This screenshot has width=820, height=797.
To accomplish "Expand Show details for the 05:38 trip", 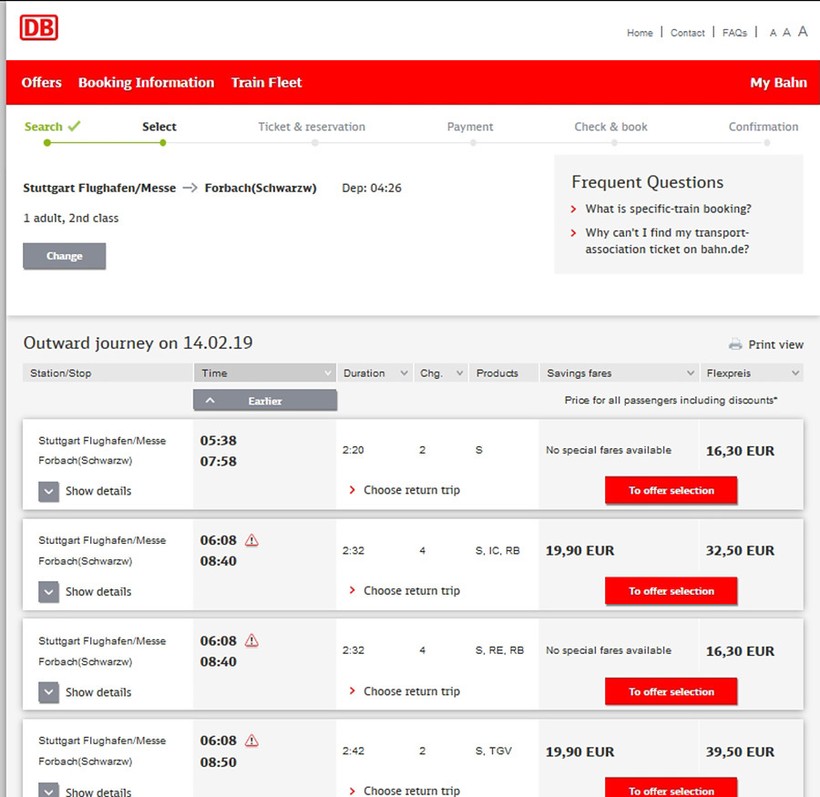I will click(x=49, y=491).
